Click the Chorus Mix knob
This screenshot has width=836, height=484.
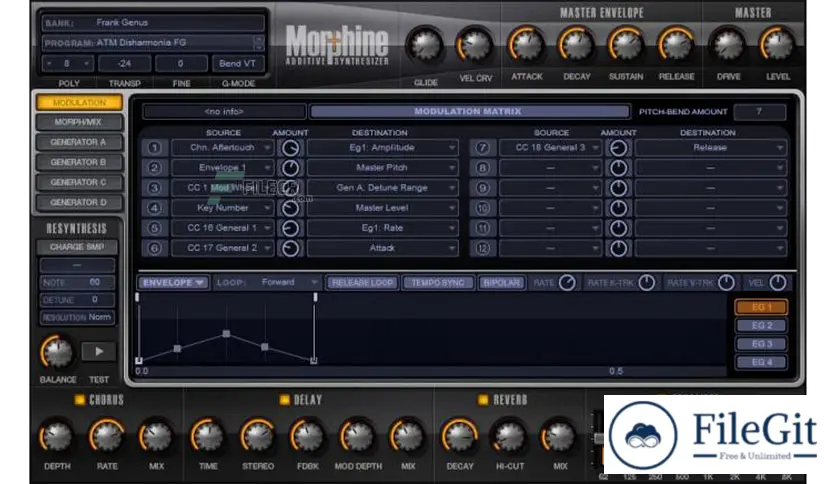pos(156,437)
